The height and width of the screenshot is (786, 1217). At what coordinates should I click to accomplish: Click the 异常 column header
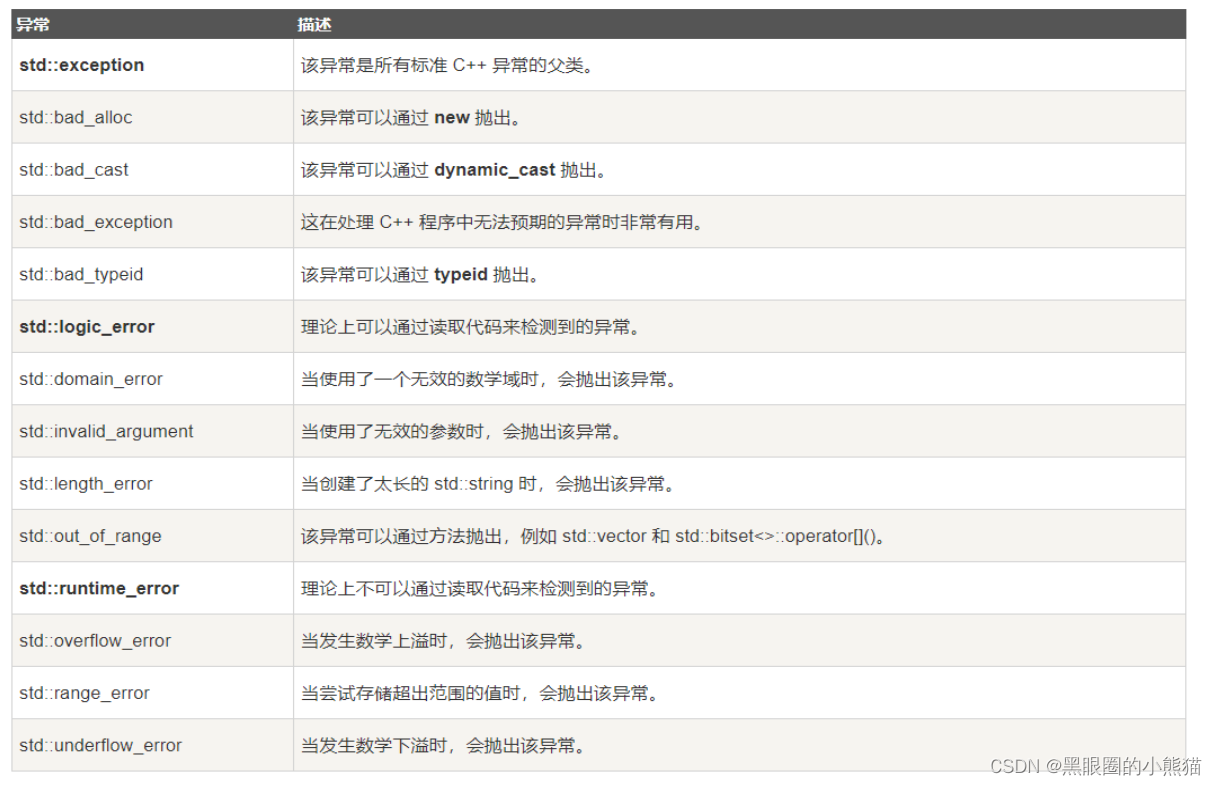point(152,24)
